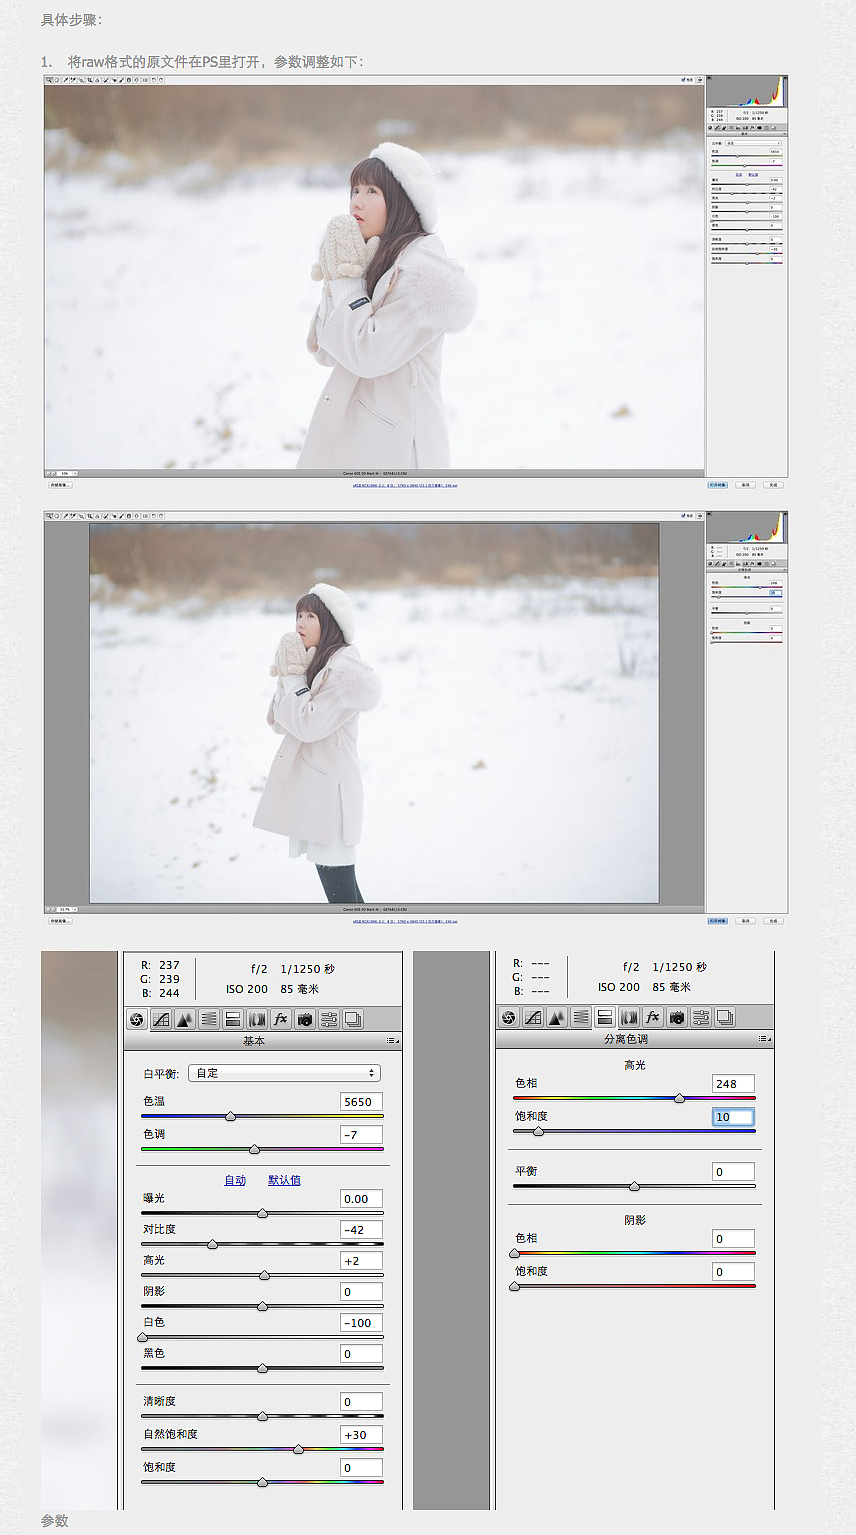Click the 色调 slider handle
Image resolution: width=856 pixels, height=1535 pixels.
[254, 1149]
